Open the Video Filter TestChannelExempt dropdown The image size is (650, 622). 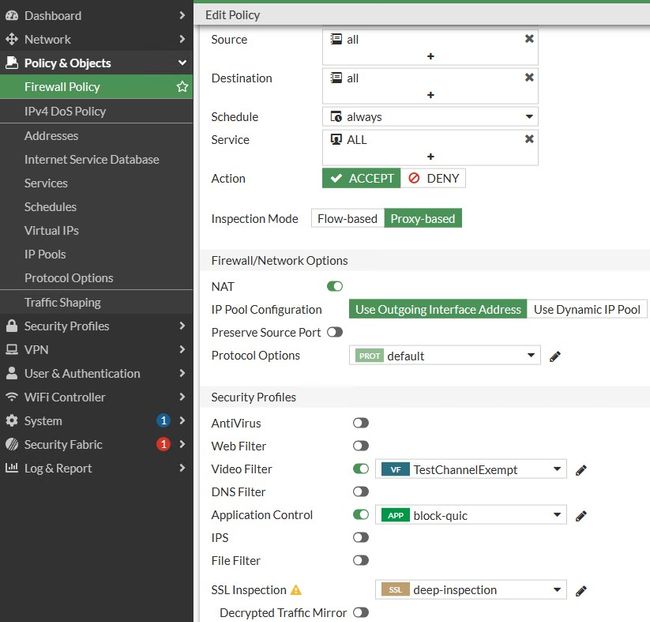point(471,469)
